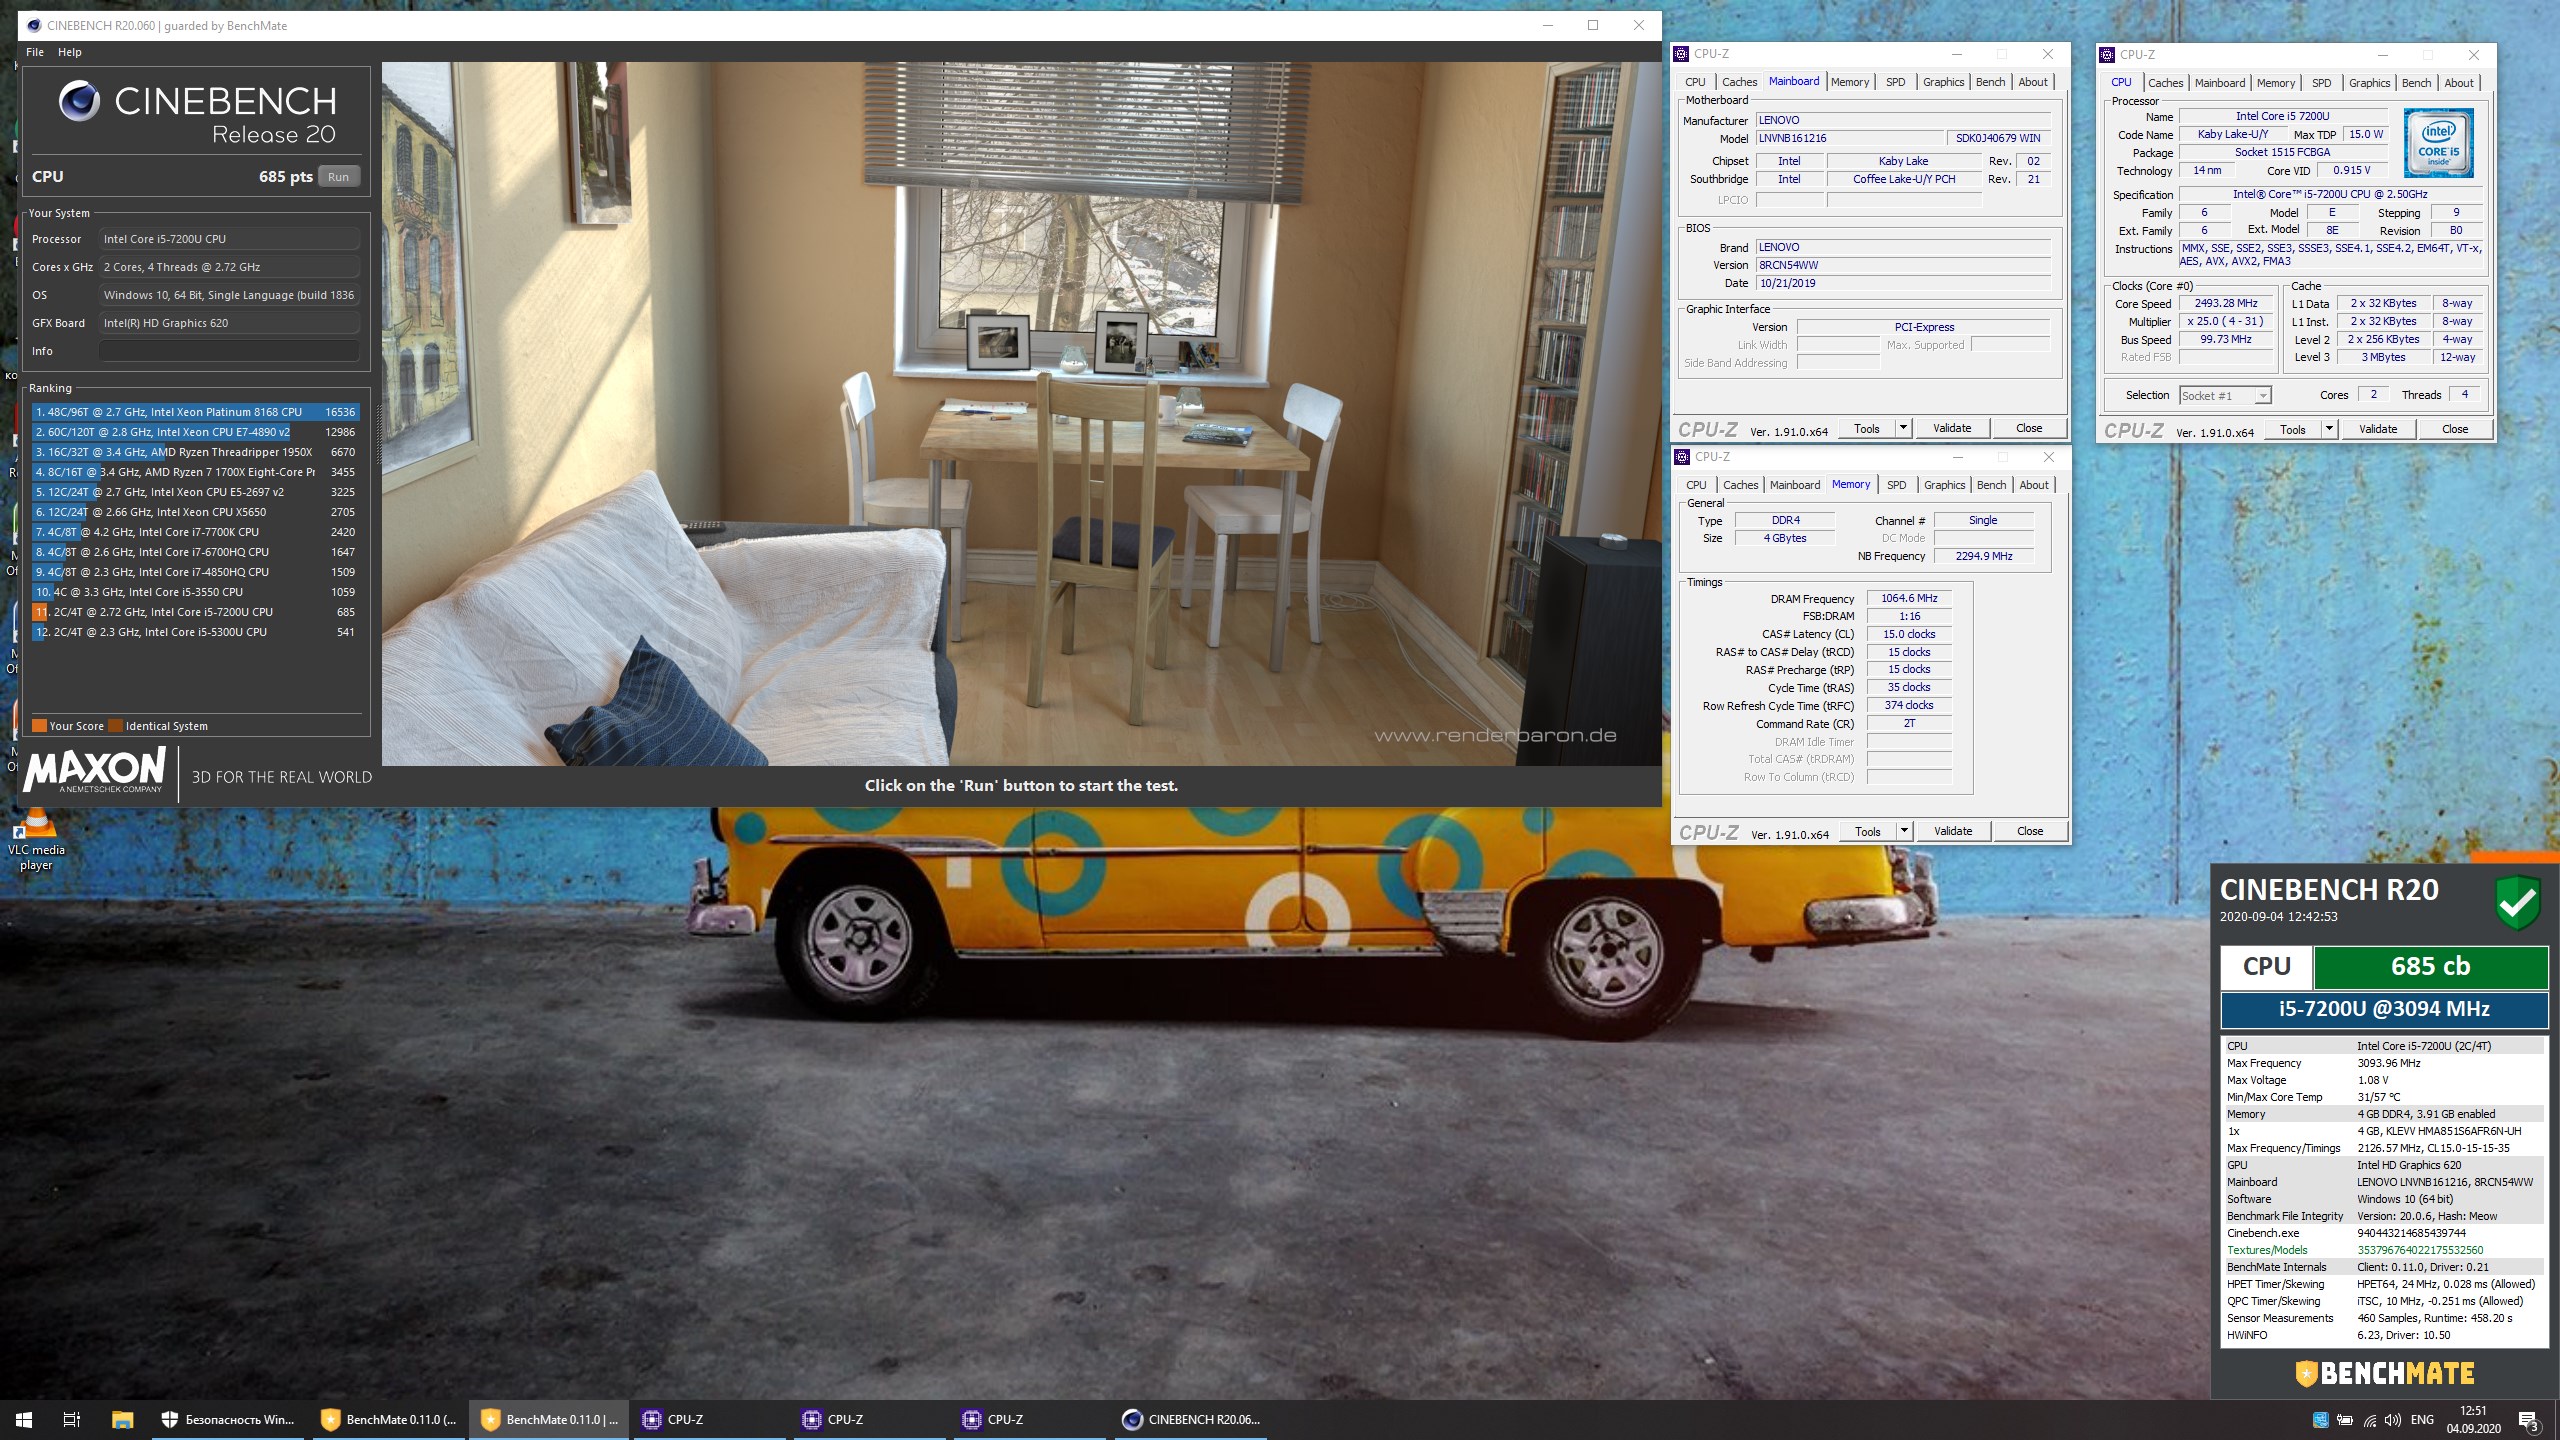Open Caches tab in the Mainboard CPU-Z window
The image size is (2560, 1440).
click(x=1739, y=82)
